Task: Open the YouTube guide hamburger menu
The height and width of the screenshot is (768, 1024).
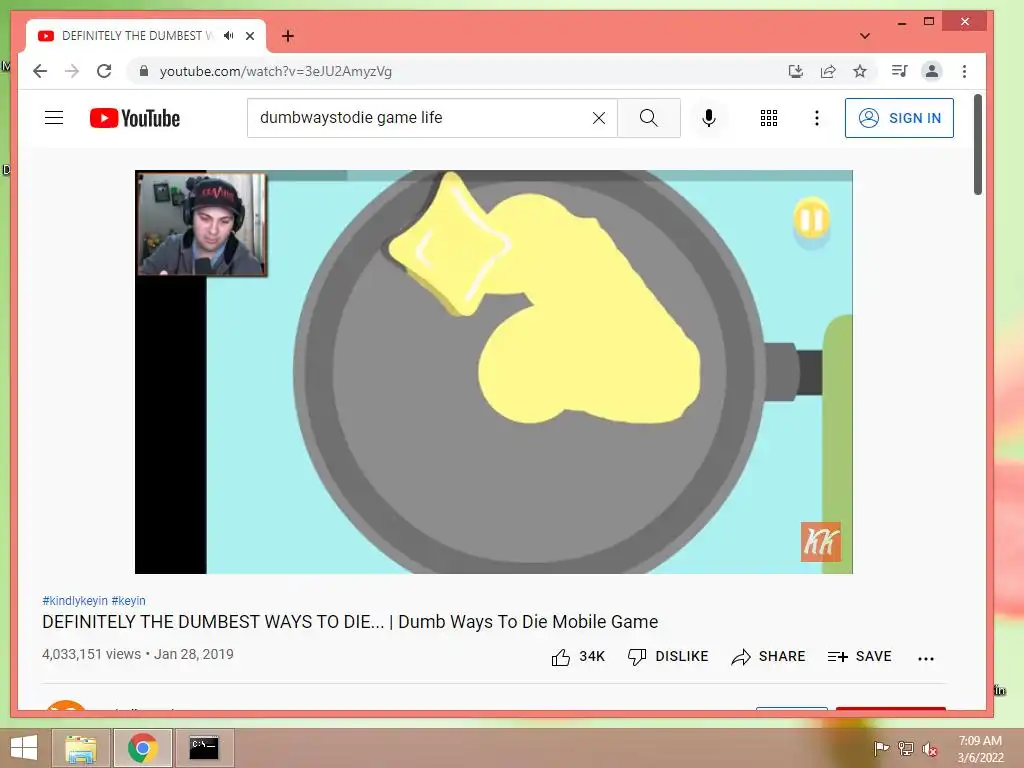Action: [x=54, y=118]
